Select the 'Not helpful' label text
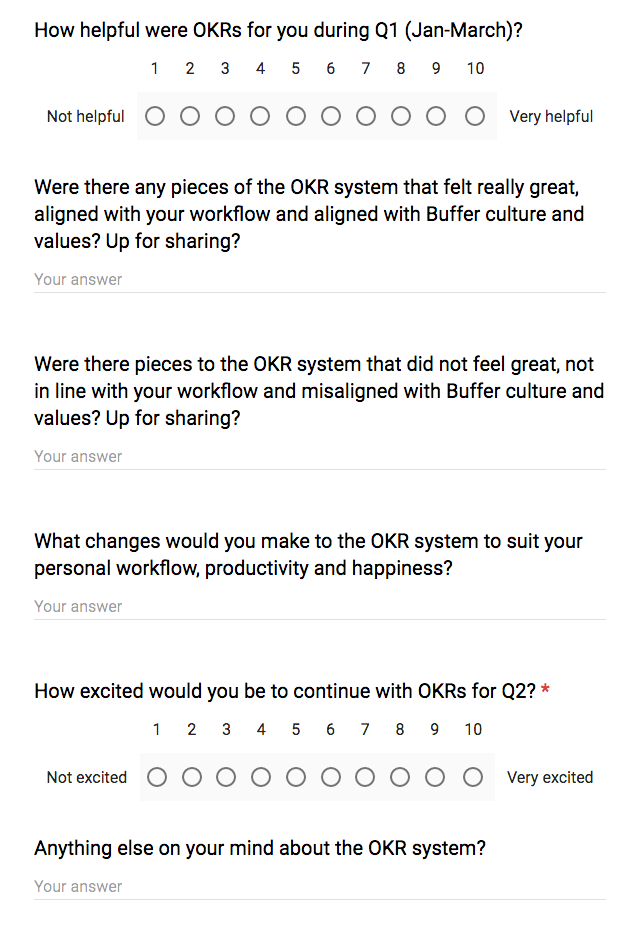The width and height of the screenshot is (640, 940). (85, 116)
